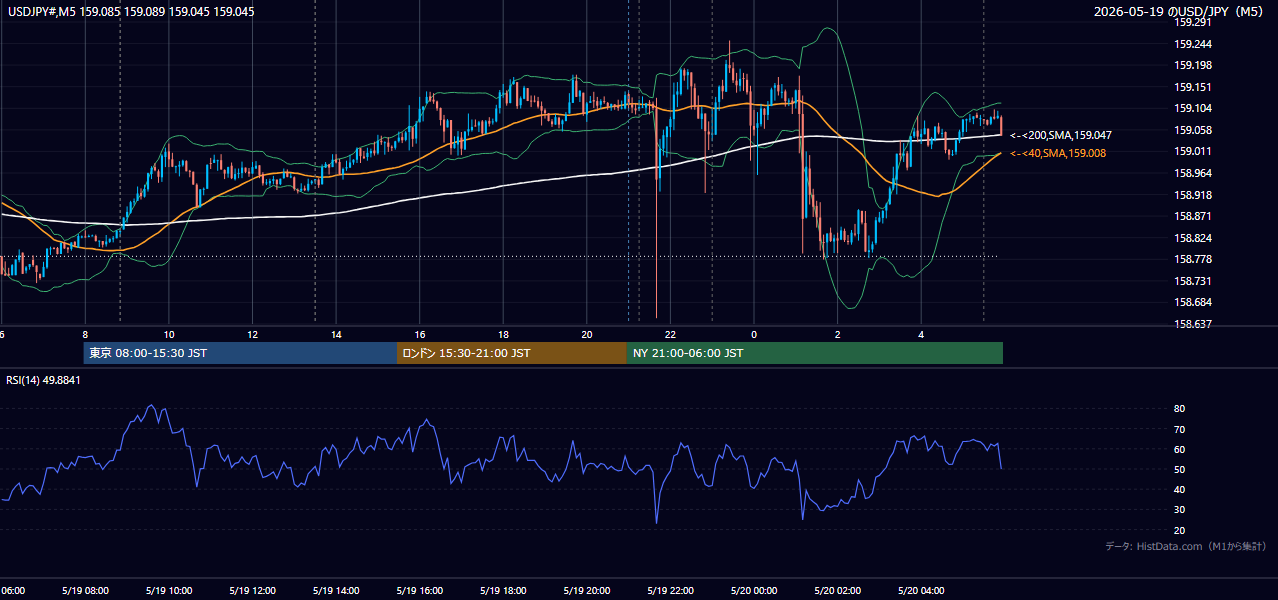Click the 5/20 04:00 date label
The height and width of the screenshot is (600, 1278).
921,591
